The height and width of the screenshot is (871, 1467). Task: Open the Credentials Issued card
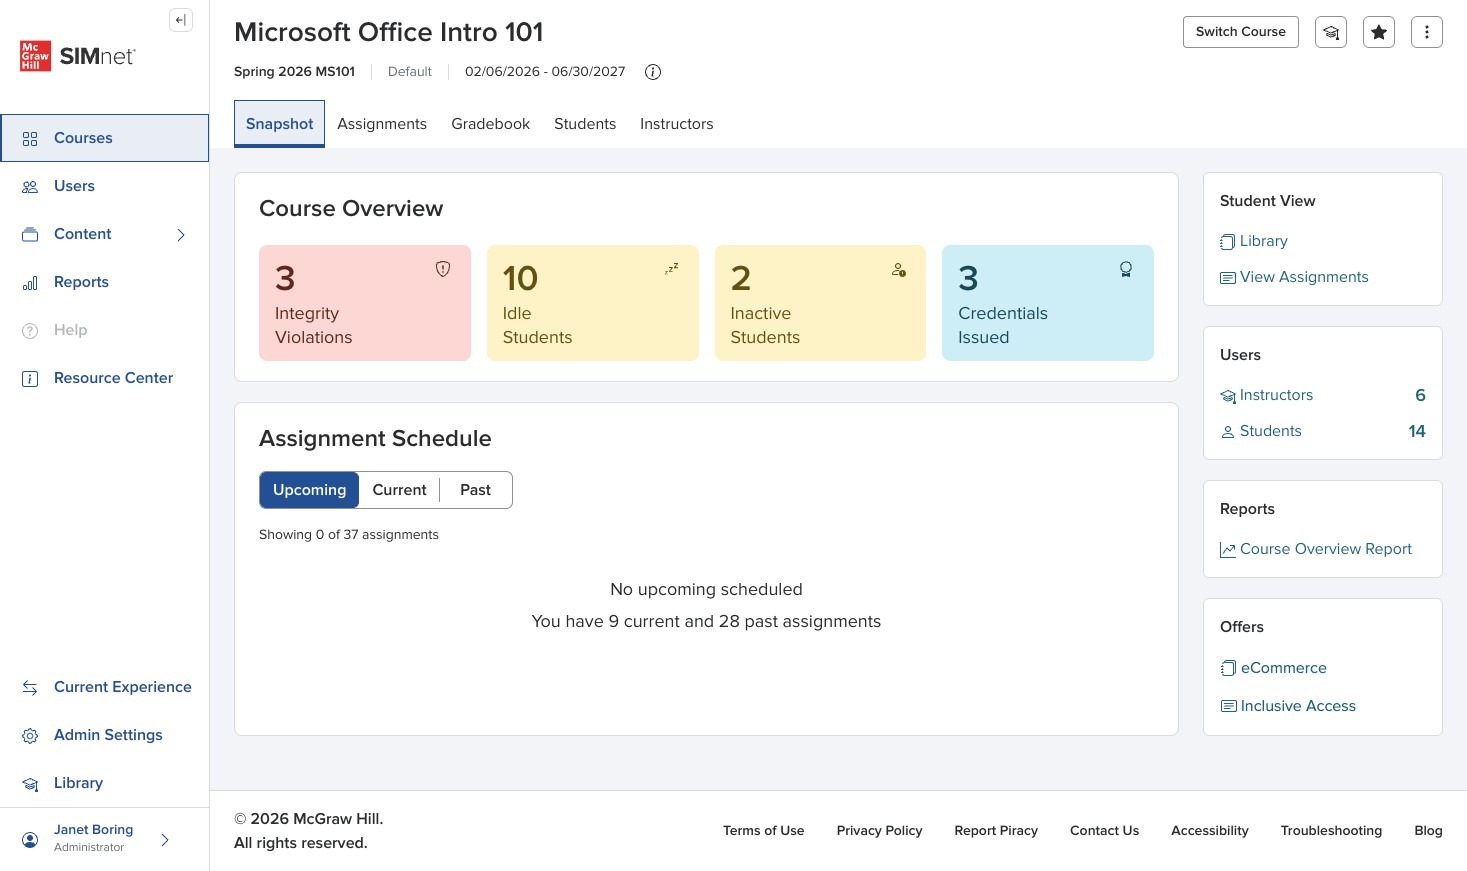coord(1048,303)
